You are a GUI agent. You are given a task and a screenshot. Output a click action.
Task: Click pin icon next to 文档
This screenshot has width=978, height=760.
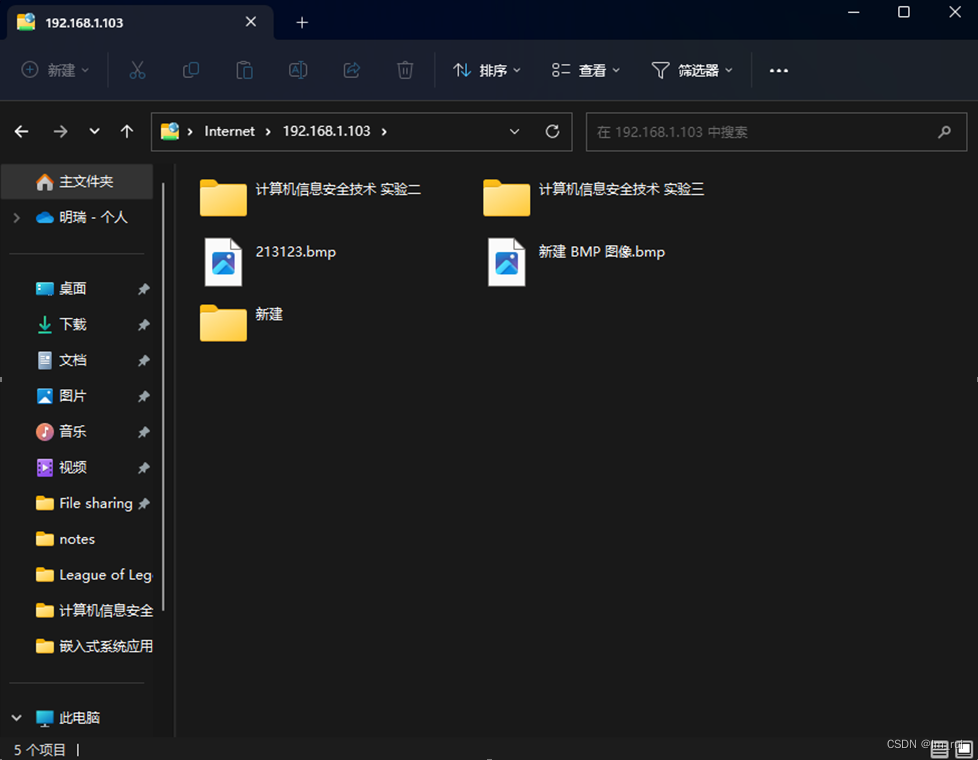click(144, 360)
